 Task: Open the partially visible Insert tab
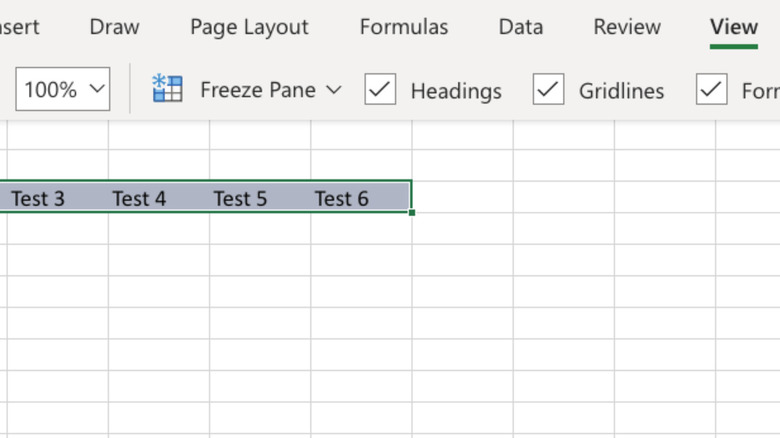[x=18, y=27]
